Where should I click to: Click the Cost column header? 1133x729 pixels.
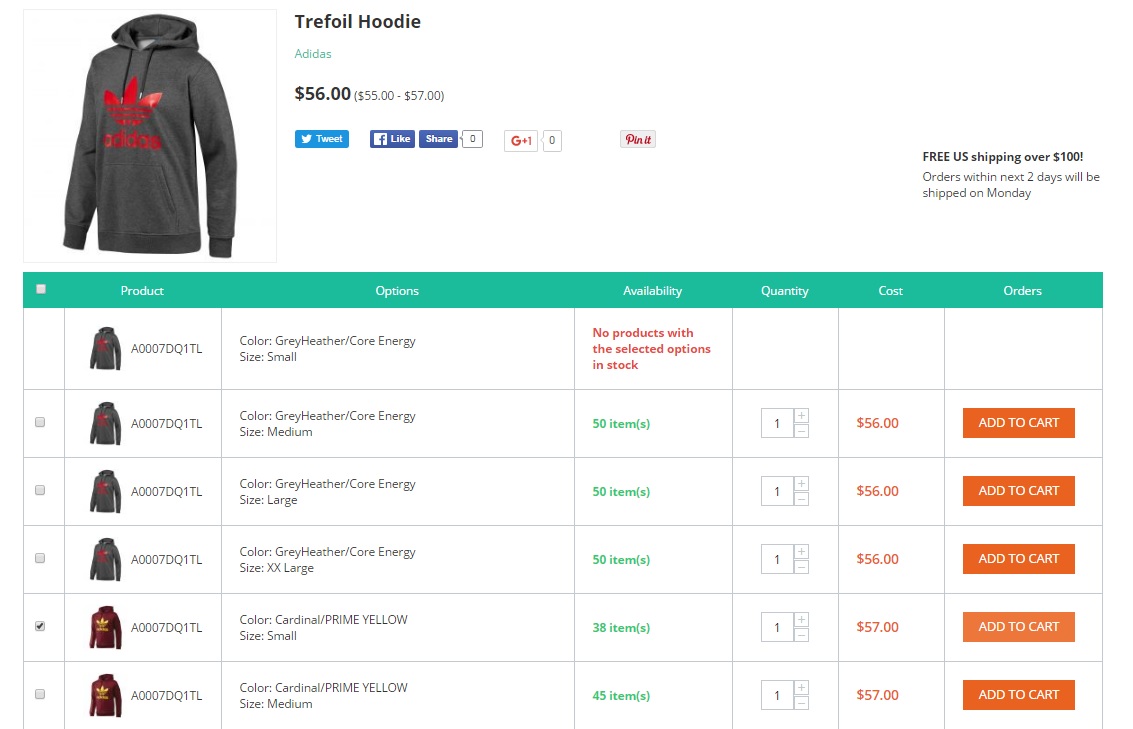pyautogui.click(x=890, y=290)
